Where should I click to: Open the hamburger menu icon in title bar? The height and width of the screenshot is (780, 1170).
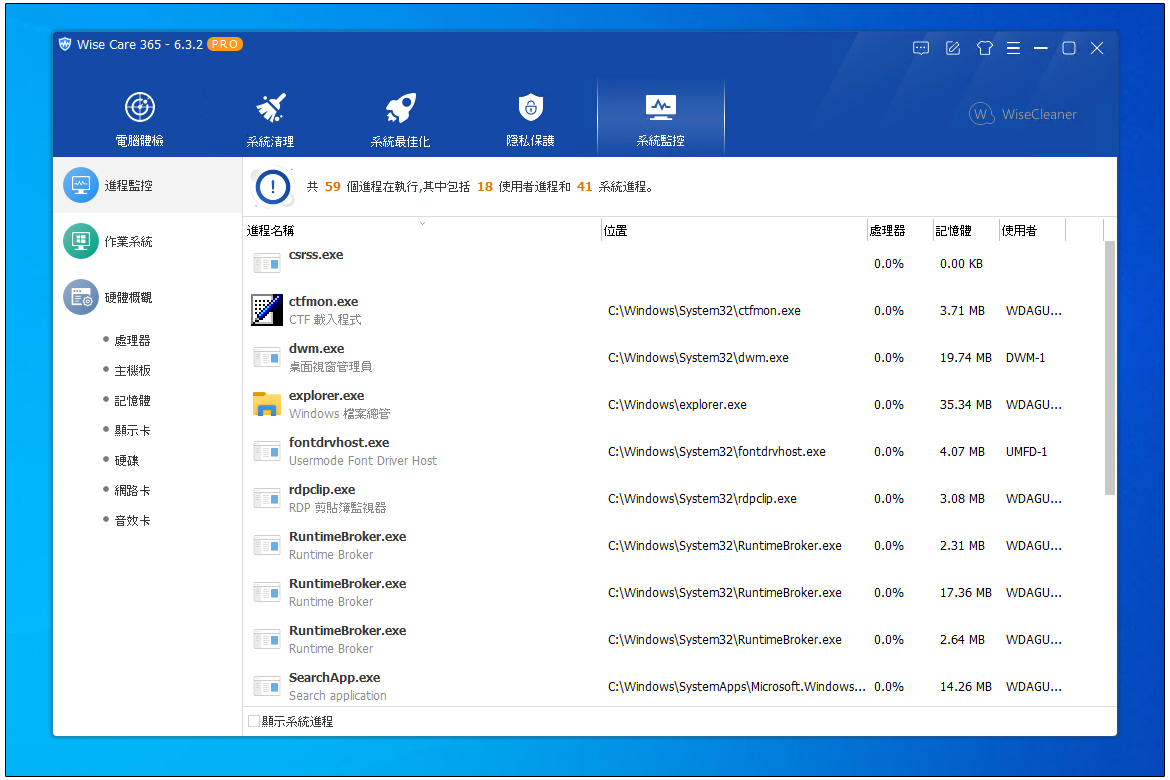pyautogui.click(x=1013, y=48)
